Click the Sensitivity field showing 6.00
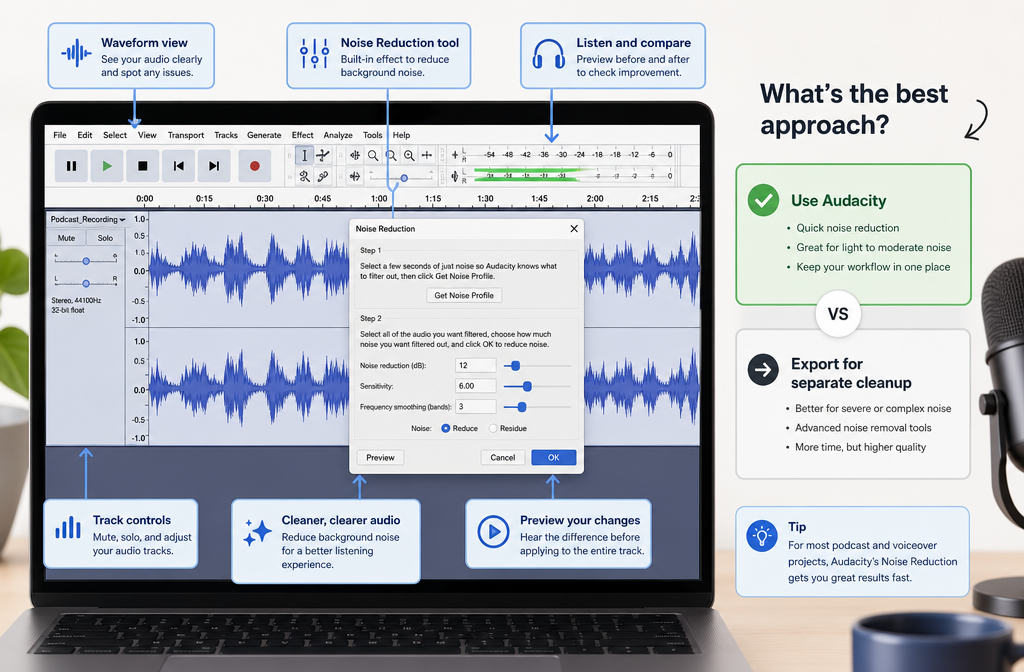Viewport: 1024px width, 672px height. (475, 386)
